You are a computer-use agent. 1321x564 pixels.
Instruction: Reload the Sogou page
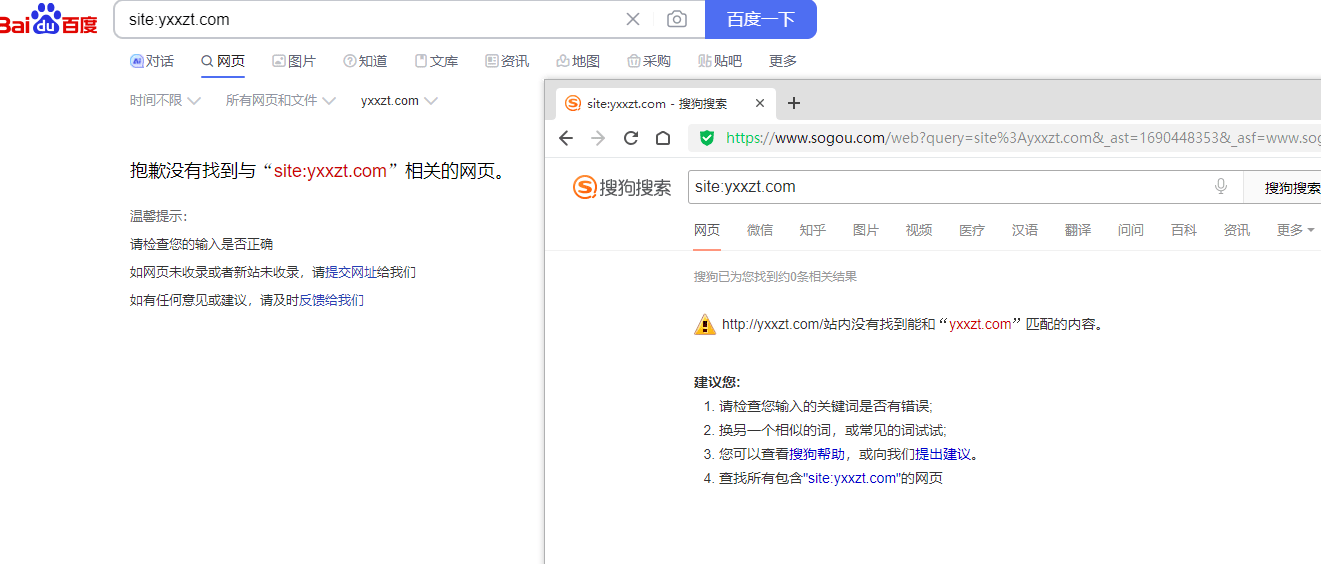(631, 138)
